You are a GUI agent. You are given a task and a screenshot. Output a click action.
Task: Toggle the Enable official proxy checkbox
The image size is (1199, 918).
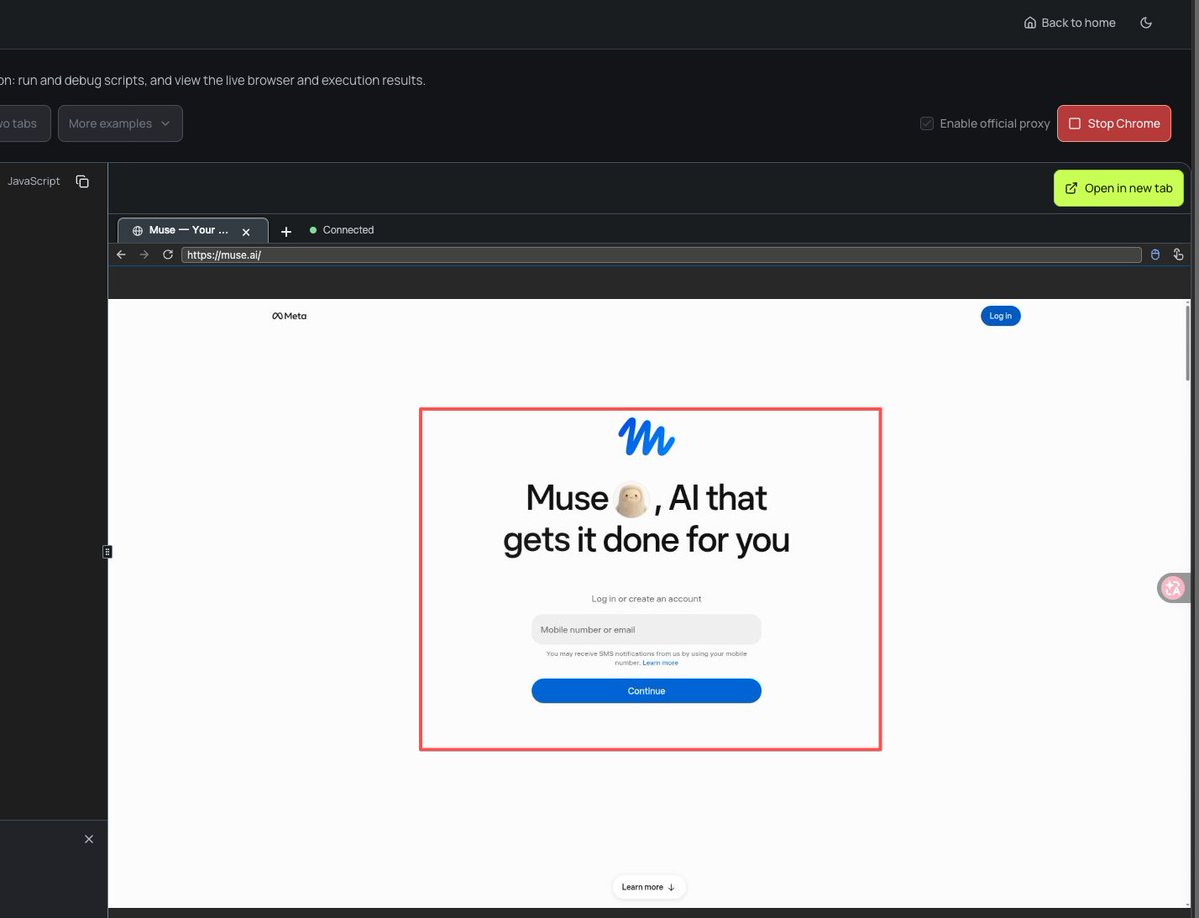927,124
